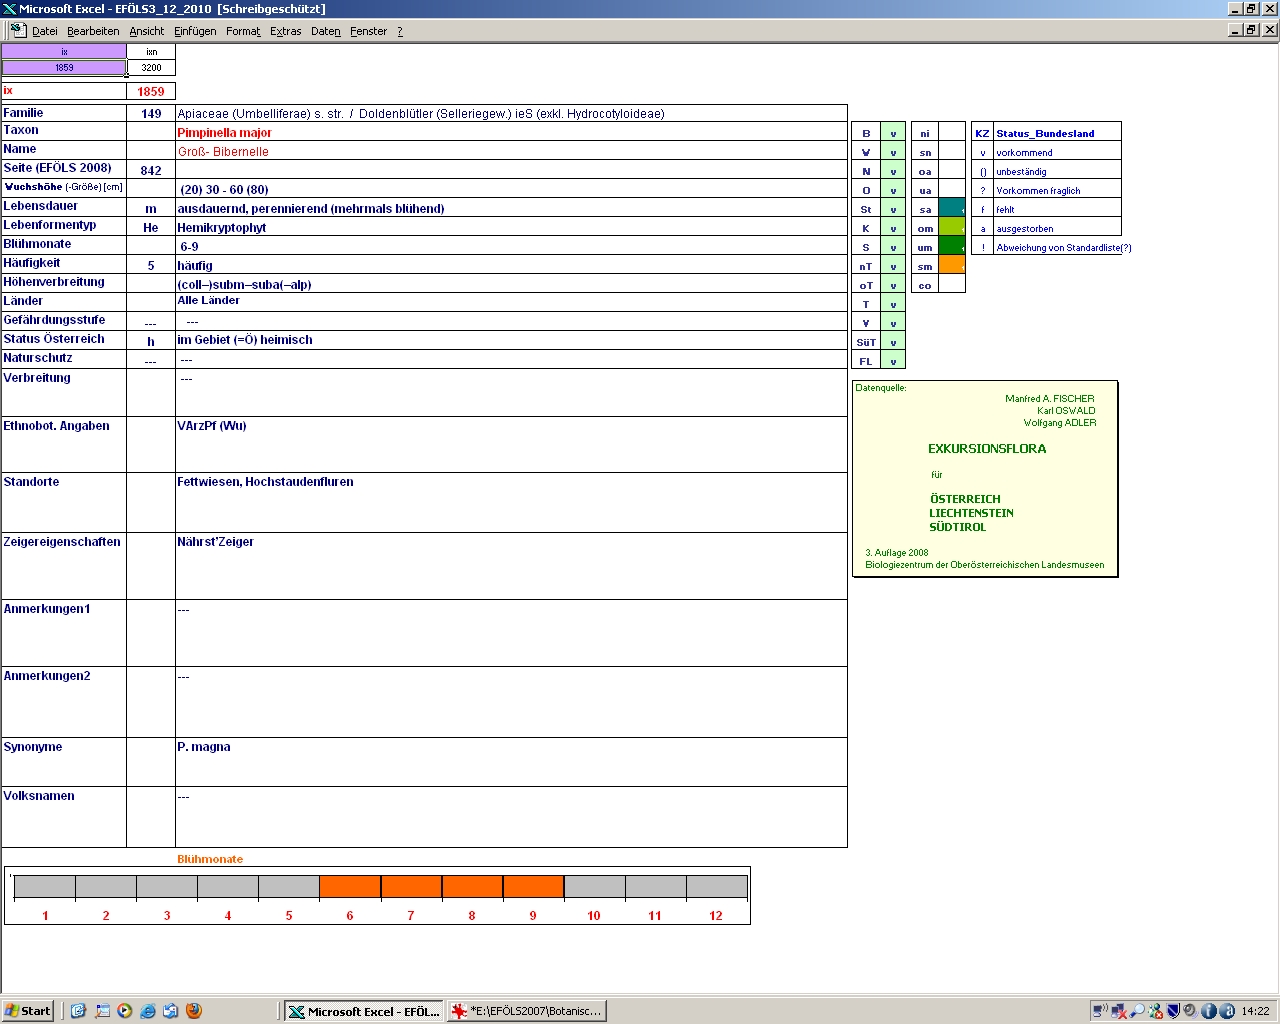
Task: Open the Einfügen menu
Action: click(x=195, y=31)
